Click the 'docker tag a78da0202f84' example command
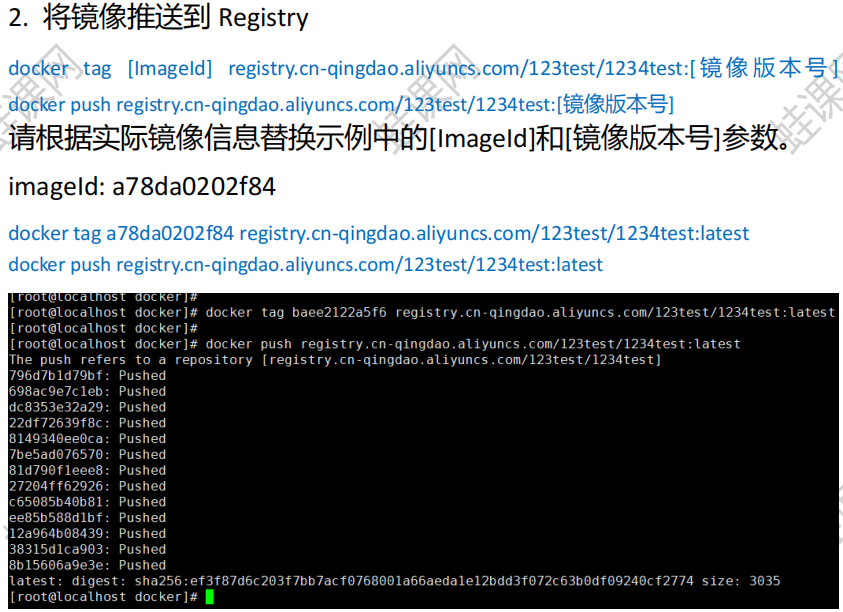 [378, 233]
